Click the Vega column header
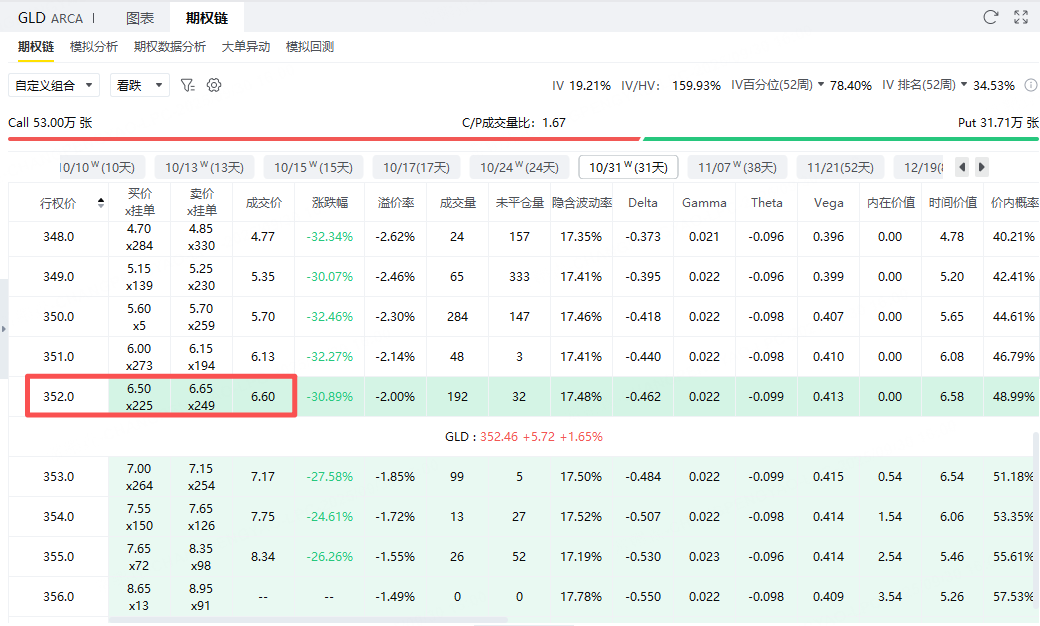1040x626 pixels. [828, 203]
